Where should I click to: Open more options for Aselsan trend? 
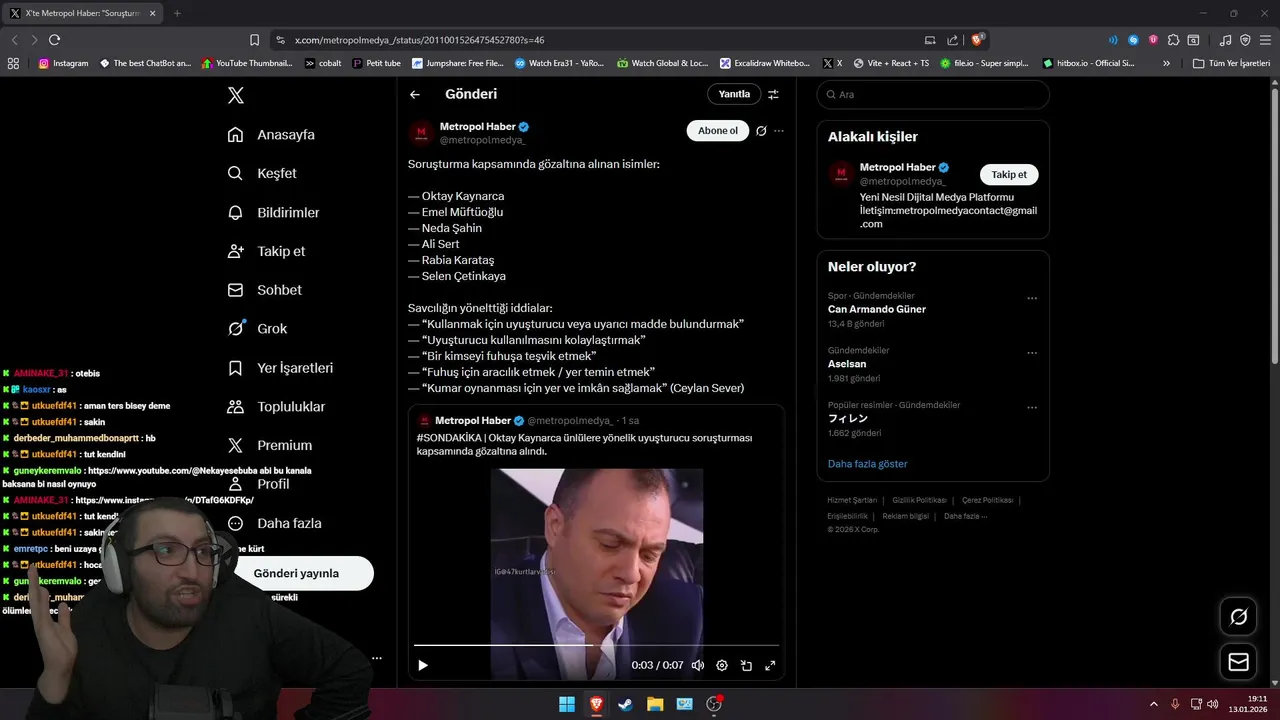pyautogui.click(x=1032, y=353)
